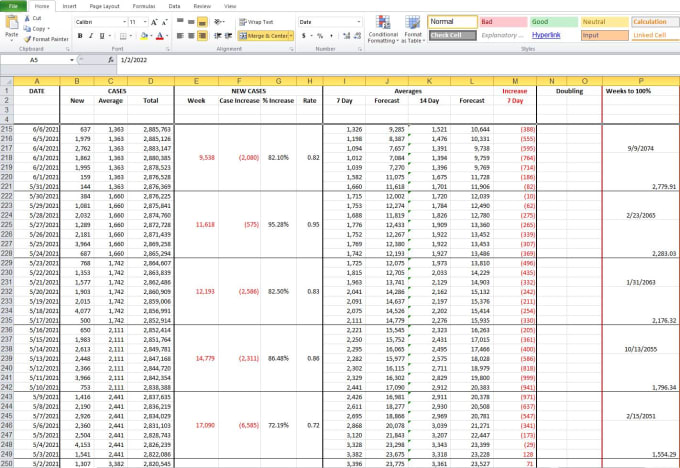Open the font size dropdown
Screen dimensions: 680x468
point(145,22)
